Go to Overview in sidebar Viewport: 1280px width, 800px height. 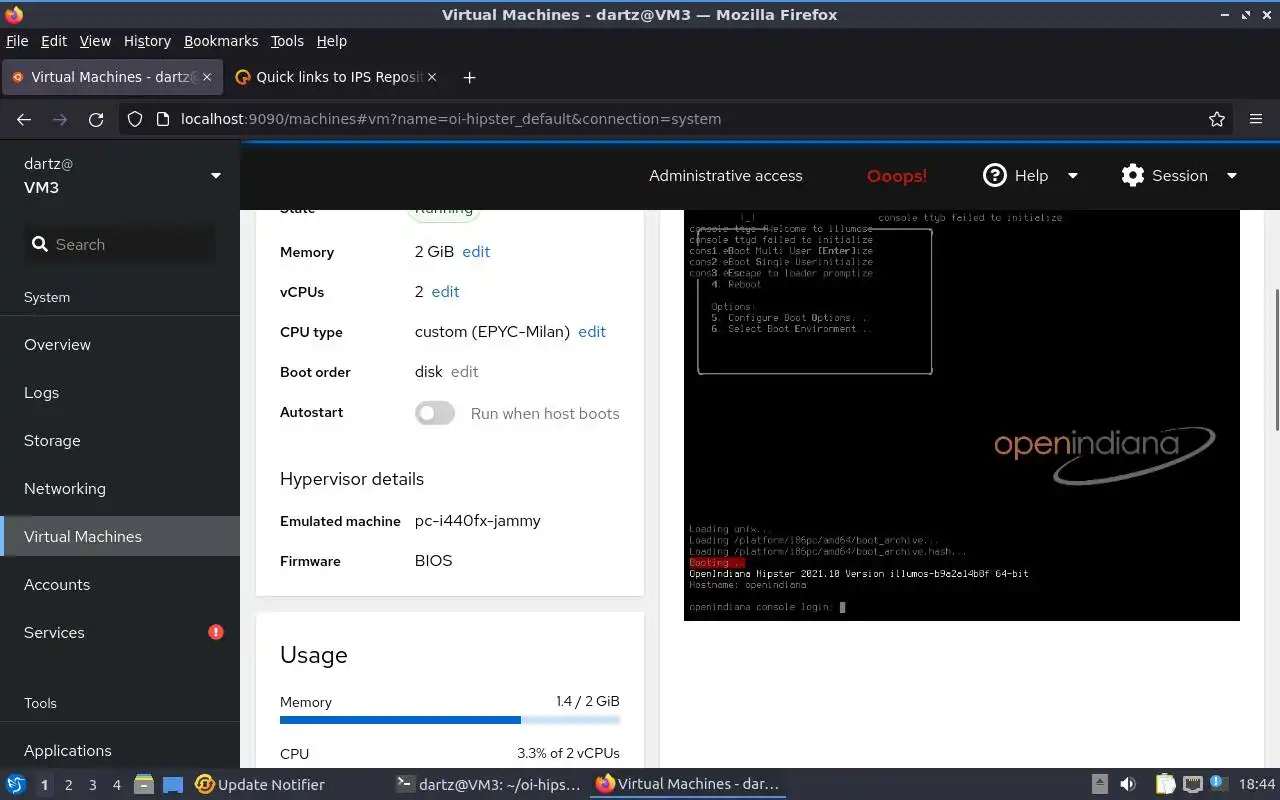[120, 344]
